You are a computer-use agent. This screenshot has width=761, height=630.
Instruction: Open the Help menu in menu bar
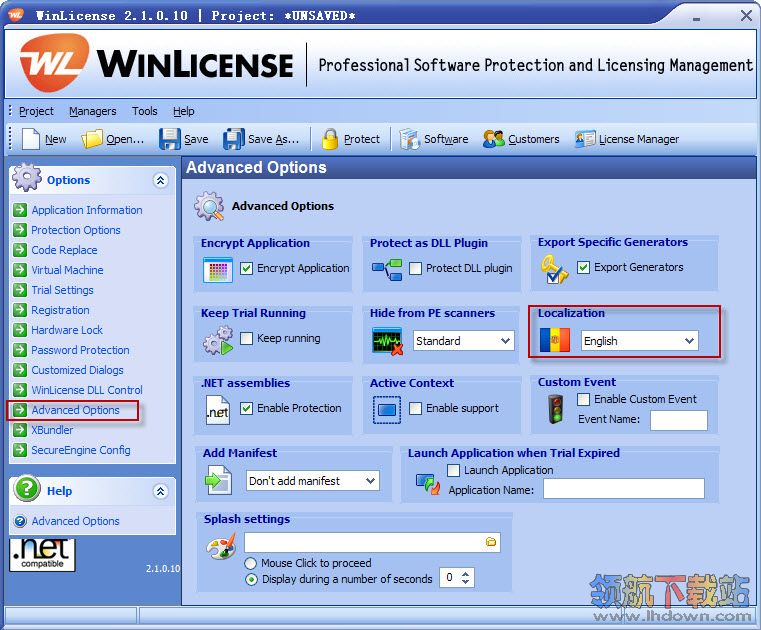click(183, 111)
